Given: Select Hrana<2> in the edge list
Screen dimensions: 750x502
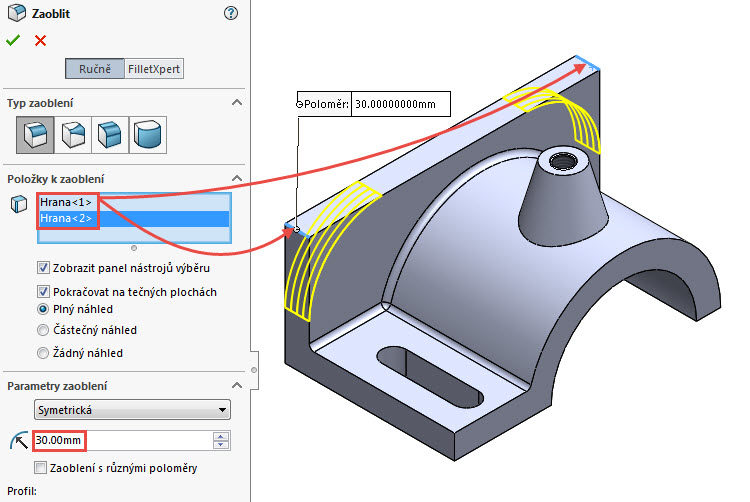Looking at the screenshot, I should pyautogui.click(x=134, y=218).
